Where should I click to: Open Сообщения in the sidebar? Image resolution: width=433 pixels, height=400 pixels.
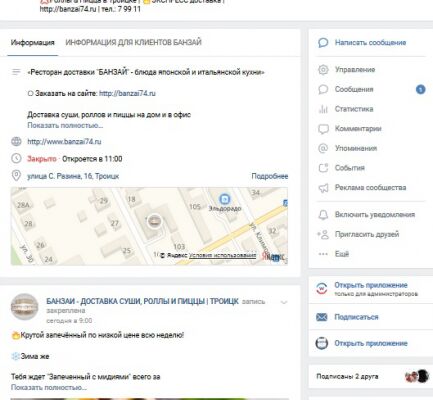[x=354, y=89]
